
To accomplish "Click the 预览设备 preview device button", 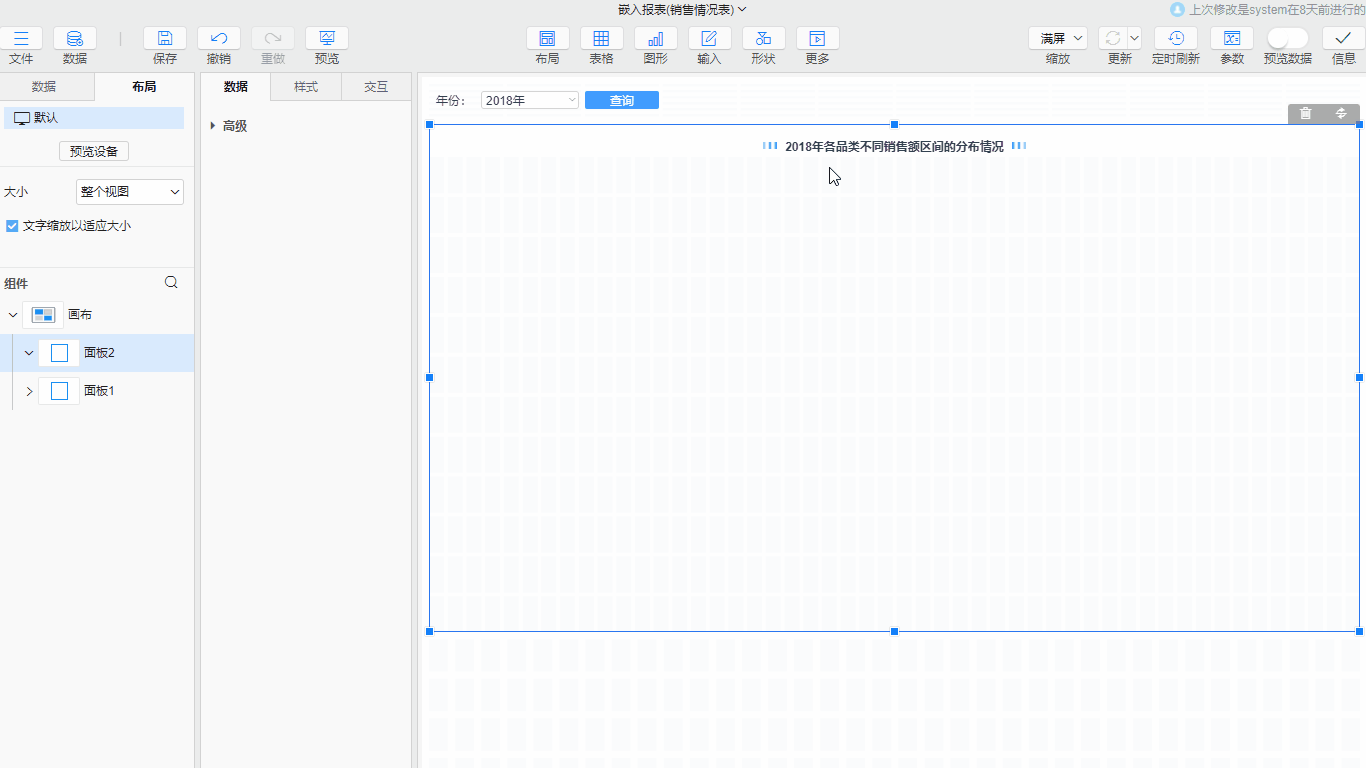I will (94, 152).
